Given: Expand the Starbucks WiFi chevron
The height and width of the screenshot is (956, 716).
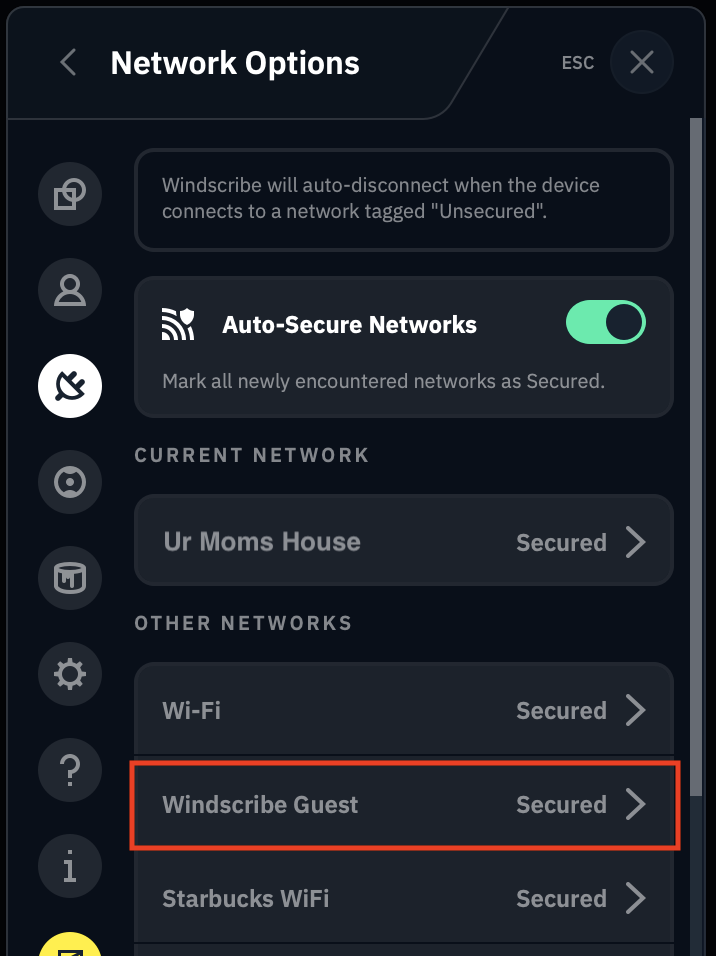Looking at the screenshot, I should point(637,898).
